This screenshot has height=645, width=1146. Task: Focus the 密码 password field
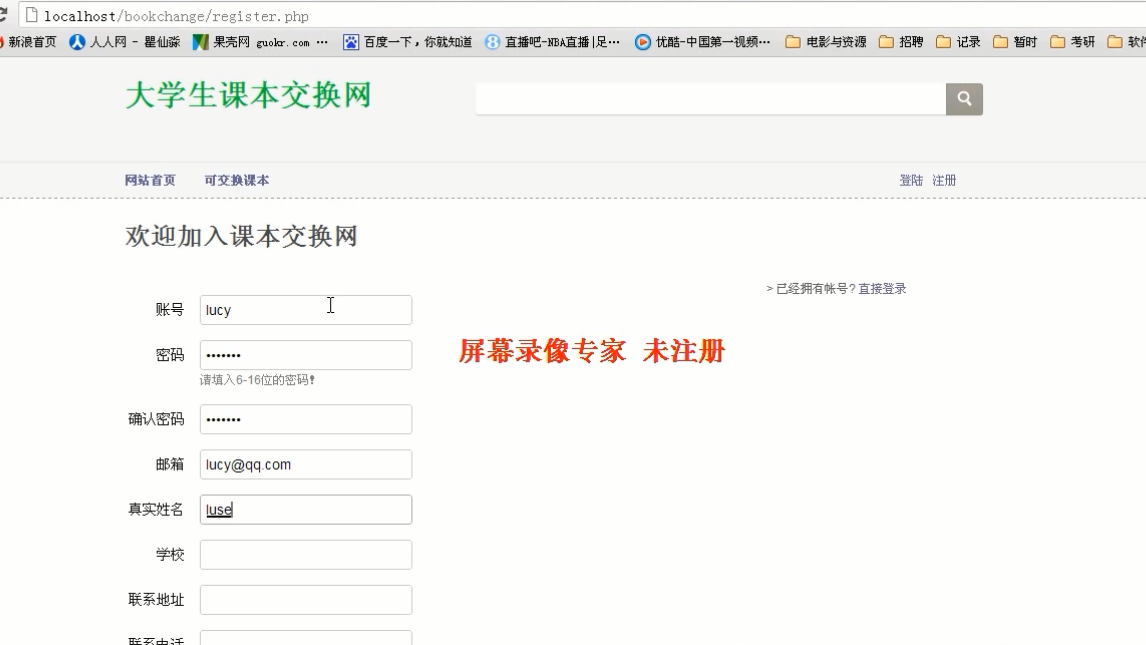click(x=306, y=355)
